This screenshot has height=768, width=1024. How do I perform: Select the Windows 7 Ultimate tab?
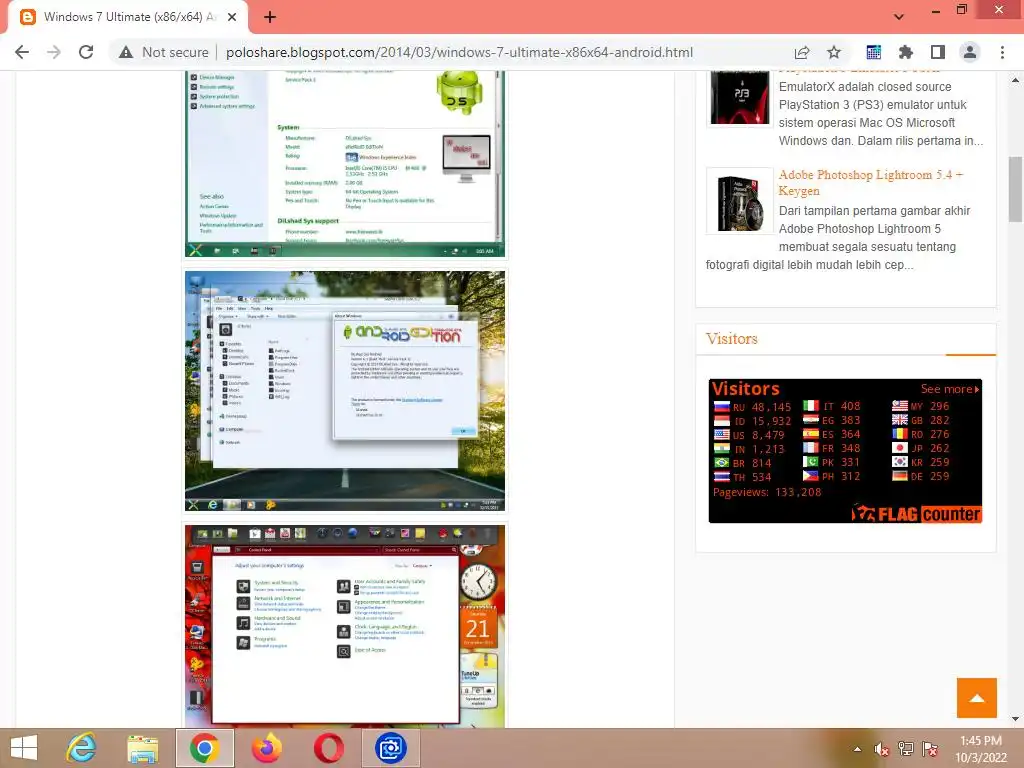[129, 17]
